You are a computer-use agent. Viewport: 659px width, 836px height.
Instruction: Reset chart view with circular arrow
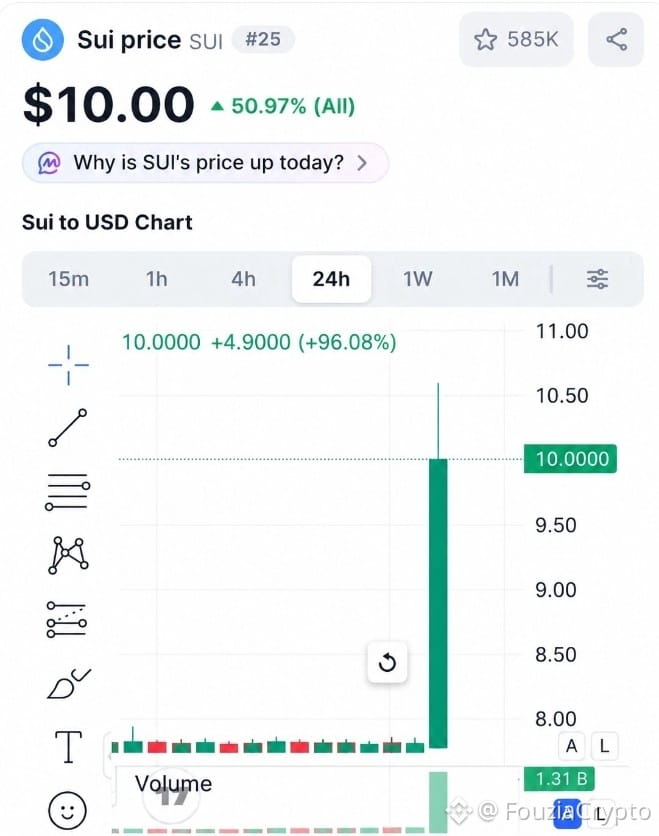(x=387, y=663)
